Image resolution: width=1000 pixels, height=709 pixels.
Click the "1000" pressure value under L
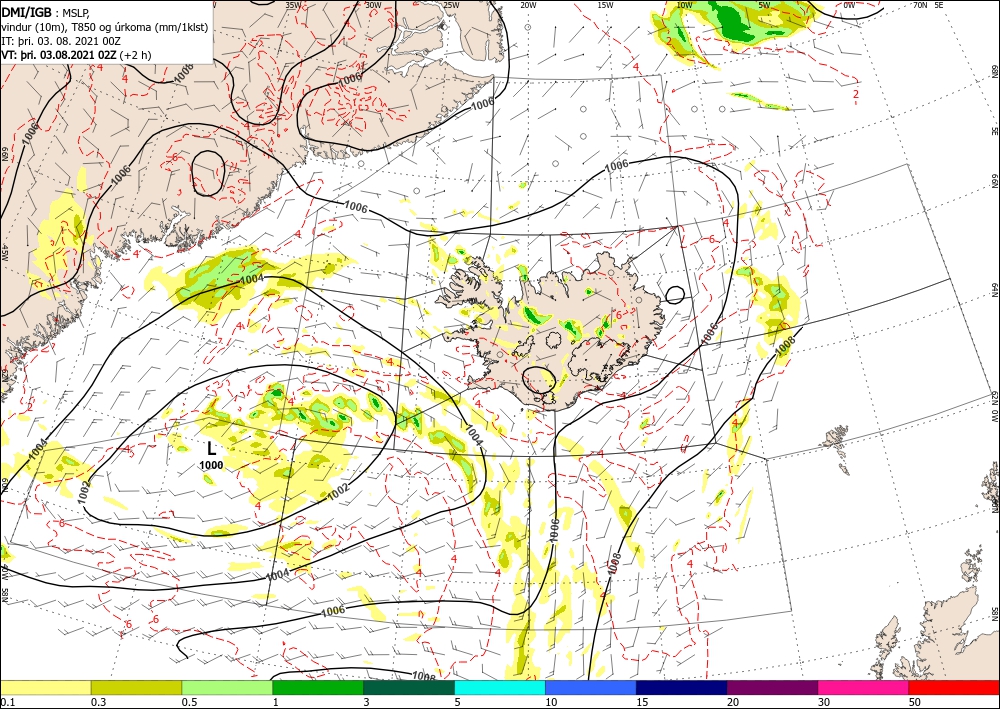coord(212,465)
